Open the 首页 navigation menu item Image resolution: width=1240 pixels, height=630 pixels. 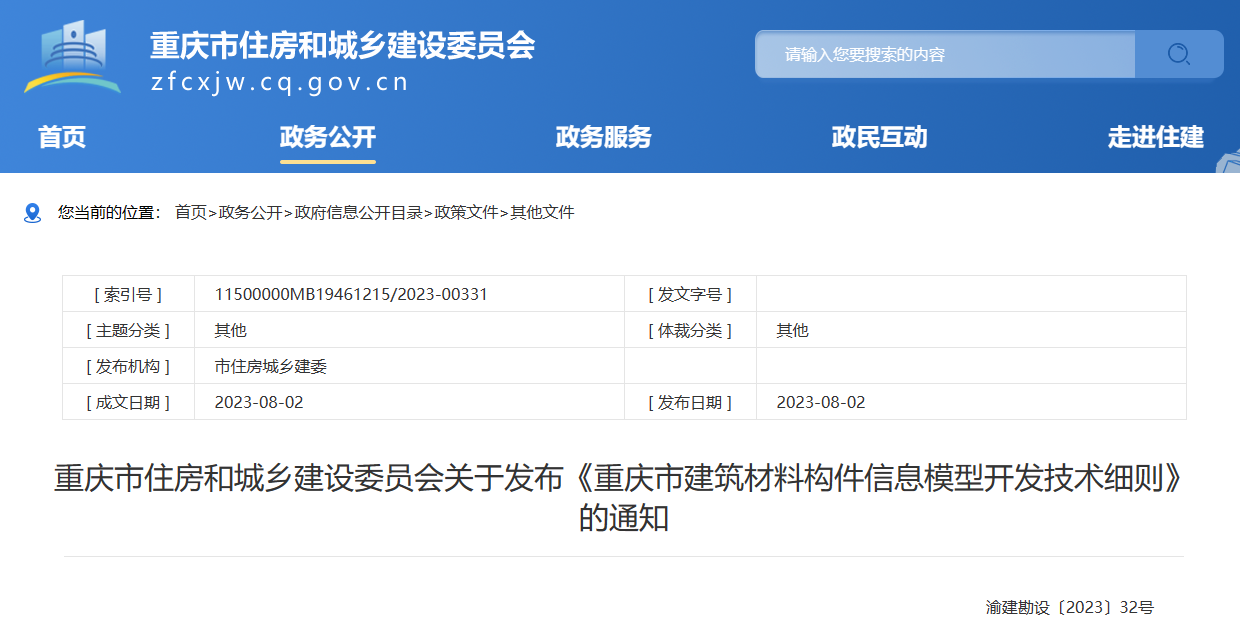point(61,138)
